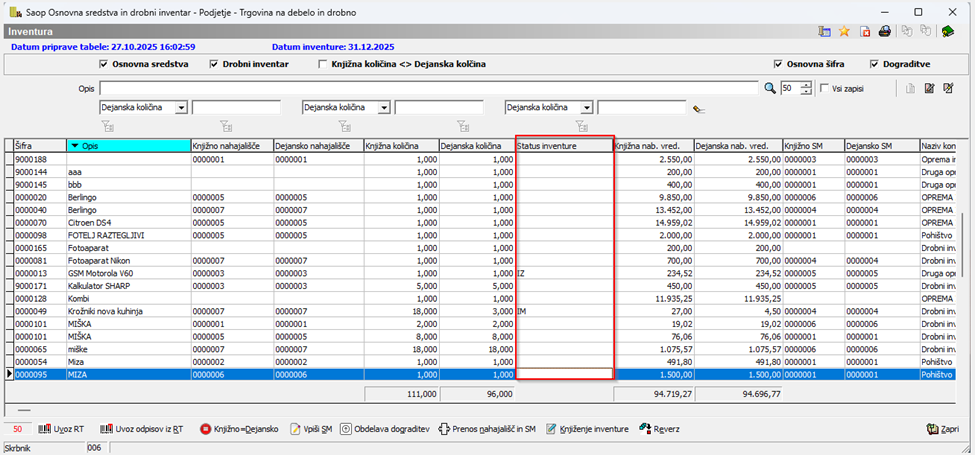975x455 pixels.
Task: Increase the record count stepper value
Action: tap(807, 85)
